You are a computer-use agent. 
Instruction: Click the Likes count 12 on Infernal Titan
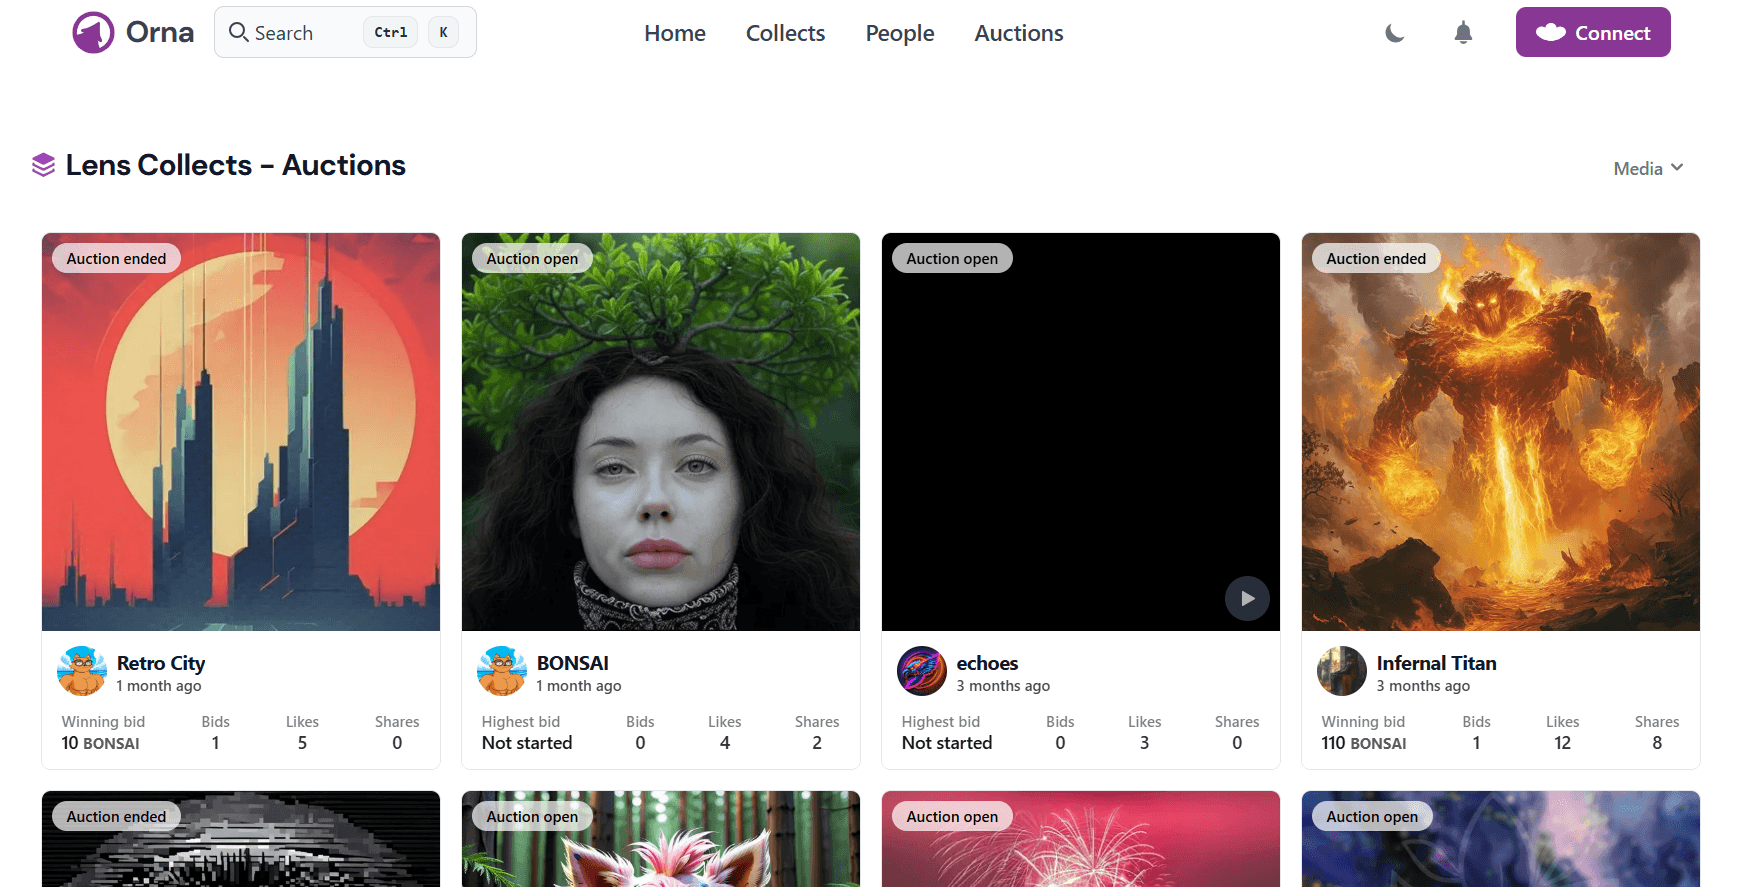pyautogui.click(x=1562, y=743)
